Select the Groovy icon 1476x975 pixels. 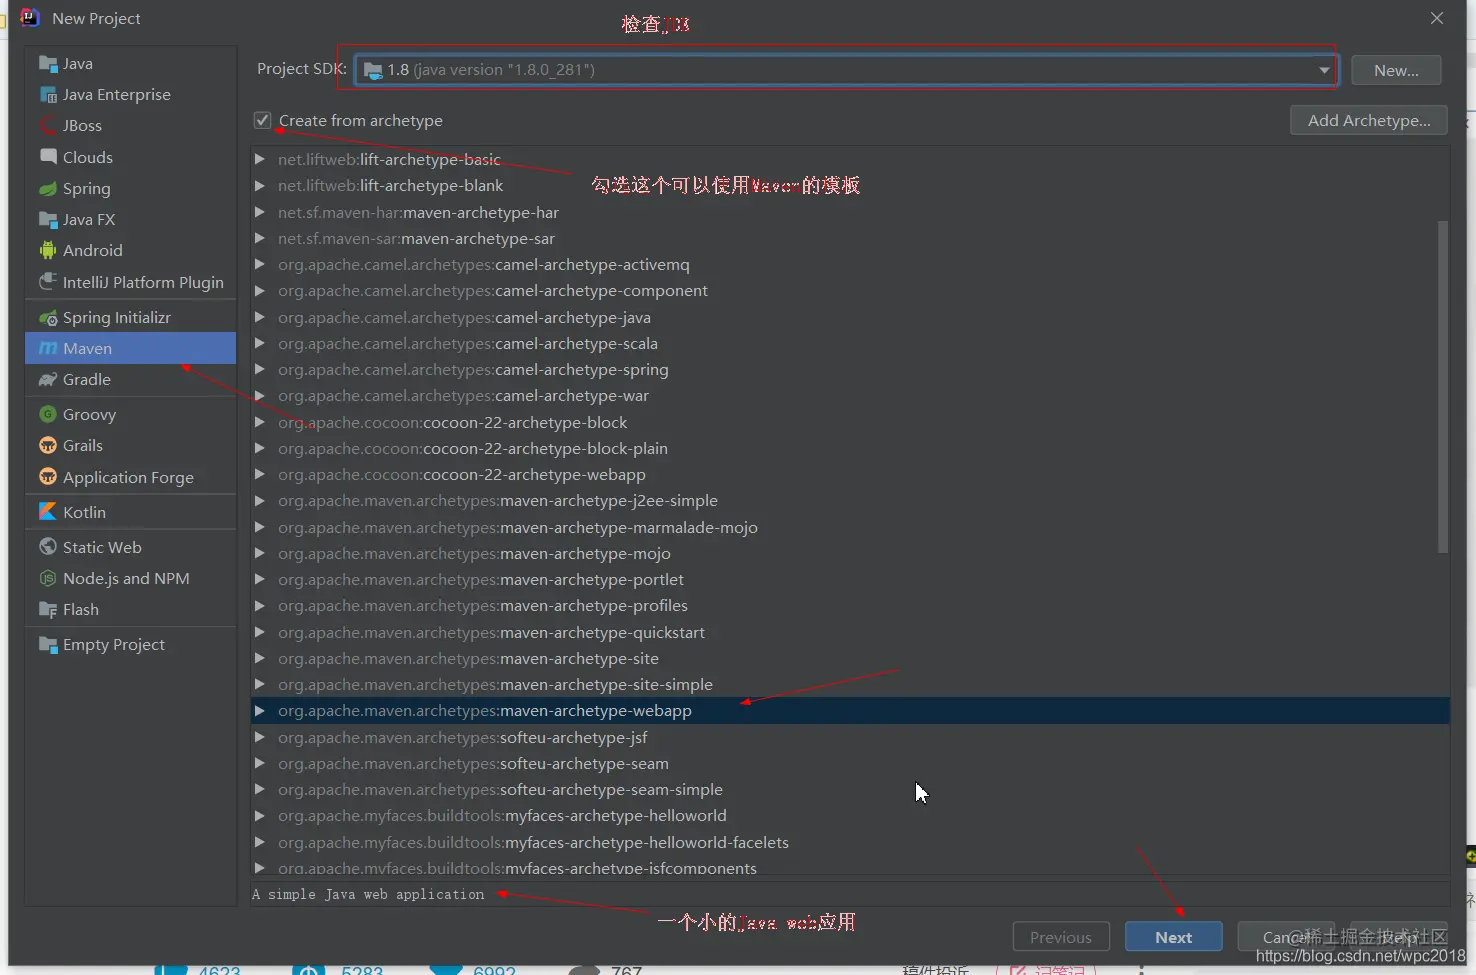48,415
